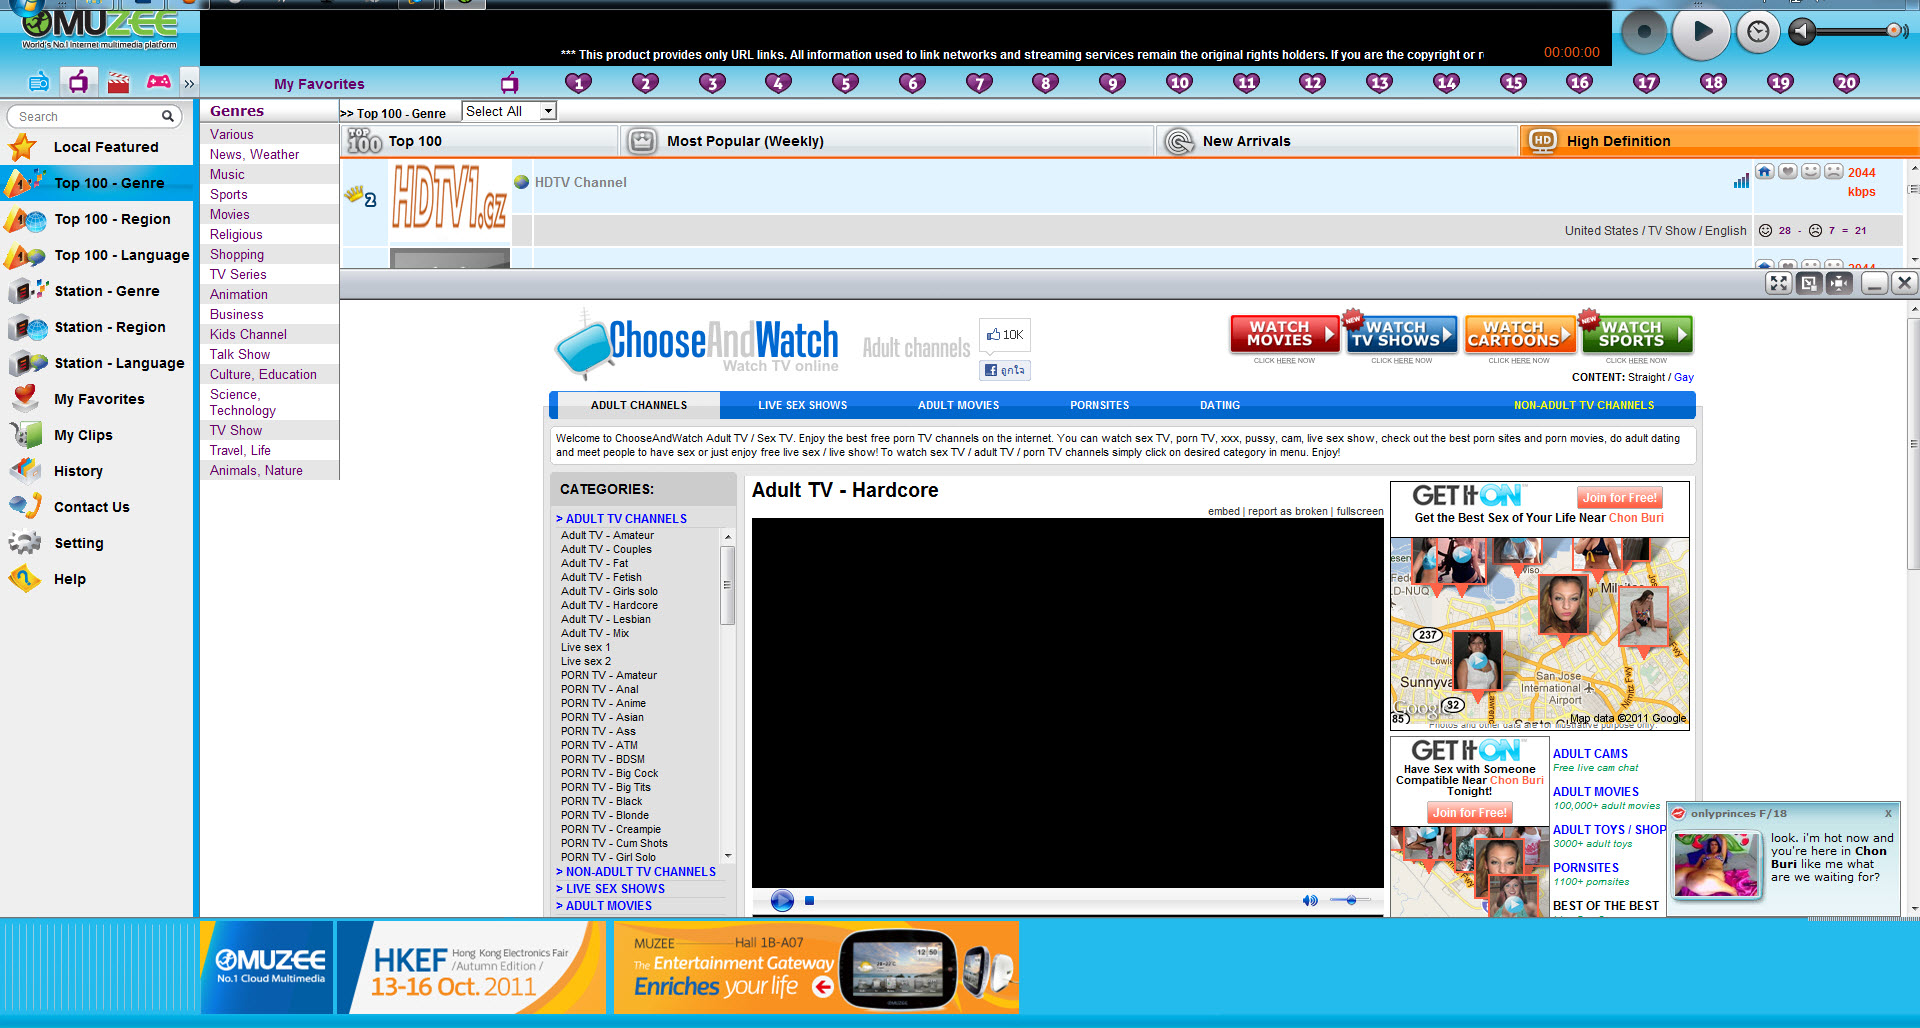Switch embedded browser to fullscreen arrows icon
Image resolution: width=1920 pixels, height=1028 pixels.
[x=1778, y=283]
